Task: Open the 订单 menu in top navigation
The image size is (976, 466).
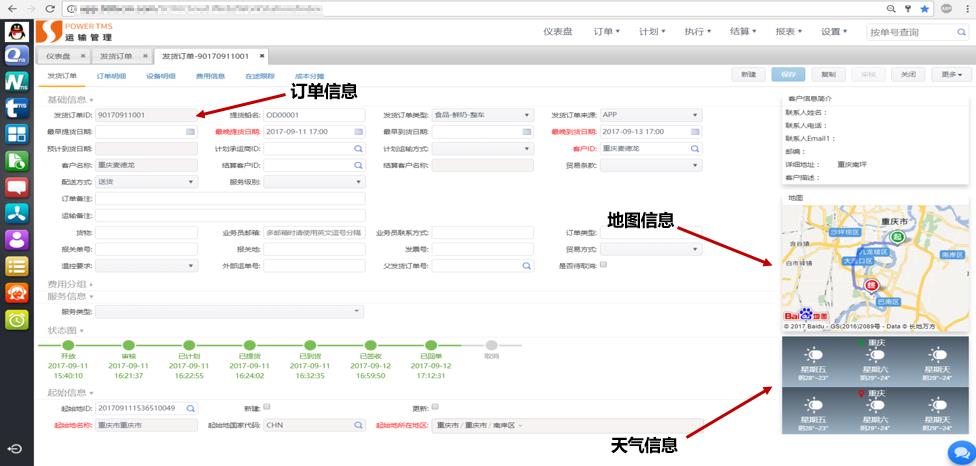Action: click(606, 32)
